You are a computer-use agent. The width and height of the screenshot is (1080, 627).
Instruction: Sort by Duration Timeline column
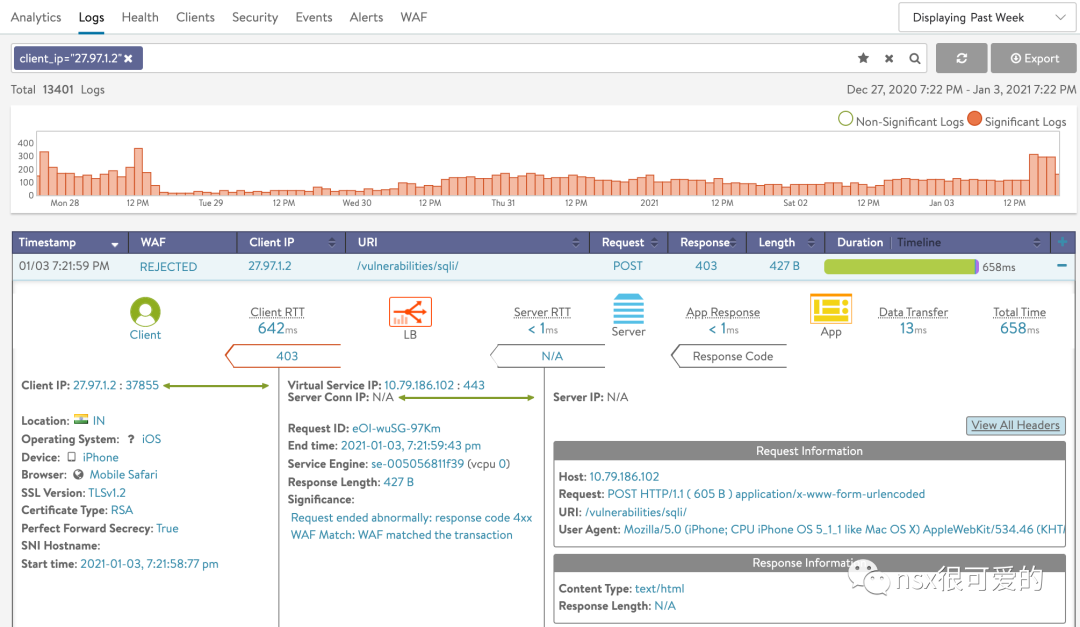click(1037, 243)
